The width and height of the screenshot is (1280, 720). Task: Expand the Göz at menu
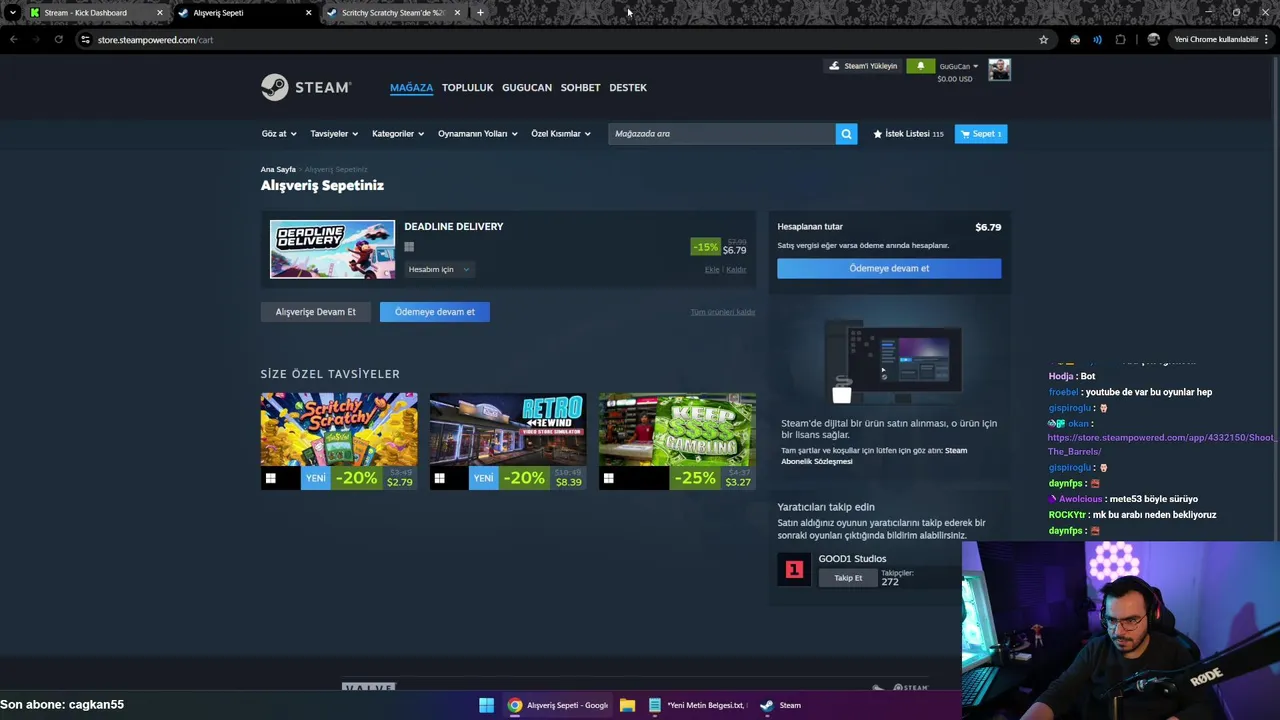coord(279,133)
